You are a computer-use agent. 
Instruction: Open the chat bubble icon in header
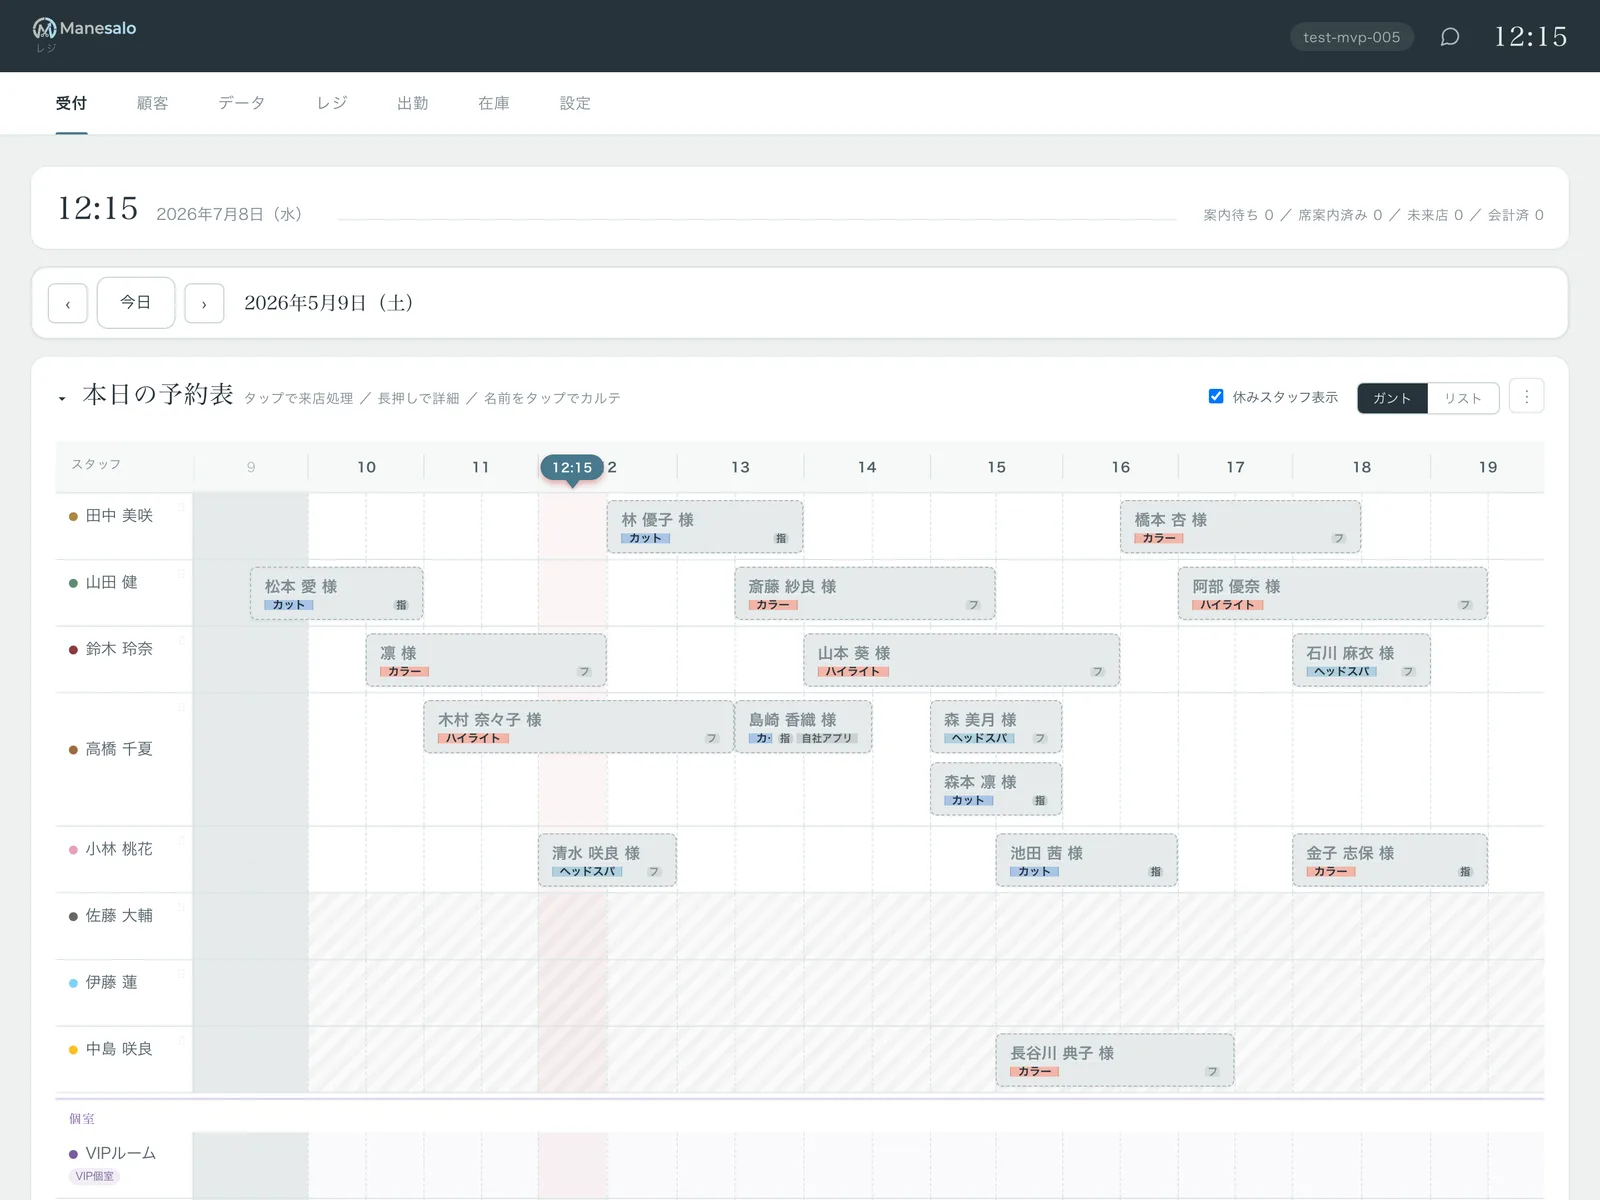pos(1449,37)
